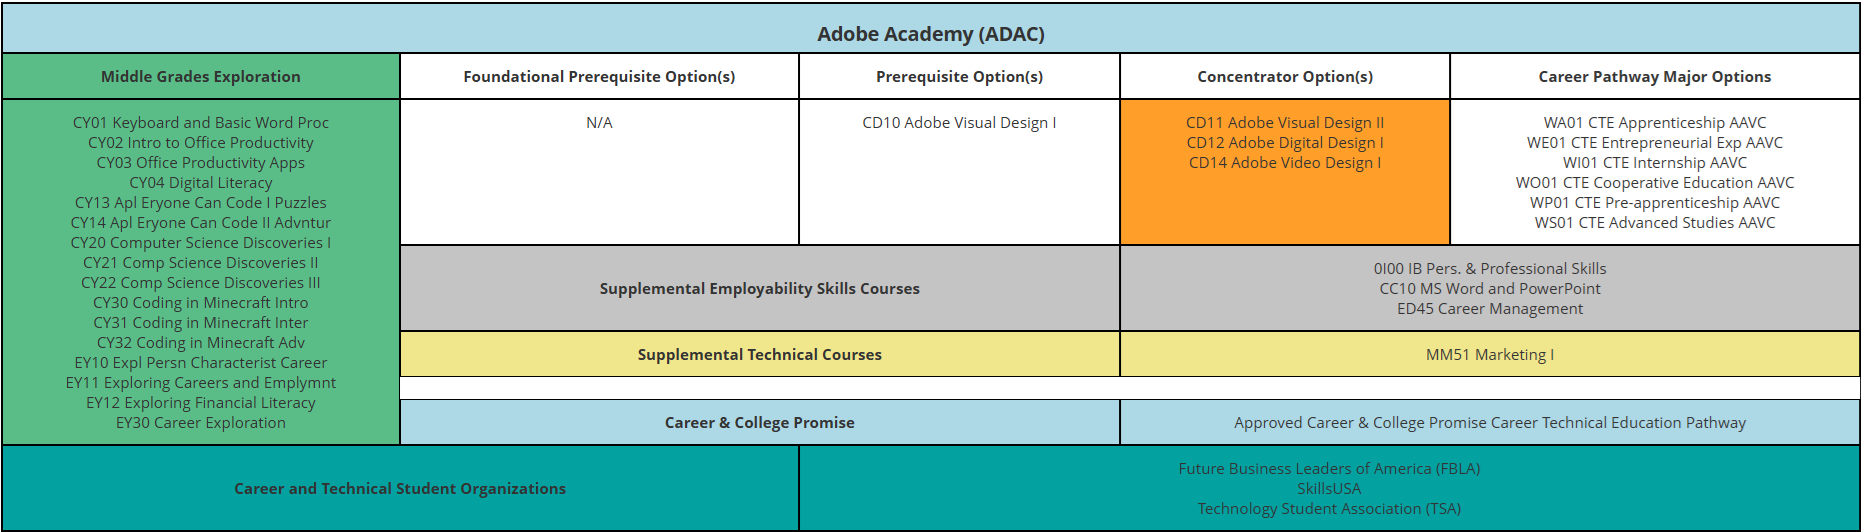
Task: Open CD11 Adobe Visual Design II course
Action: coord(1284,123)
